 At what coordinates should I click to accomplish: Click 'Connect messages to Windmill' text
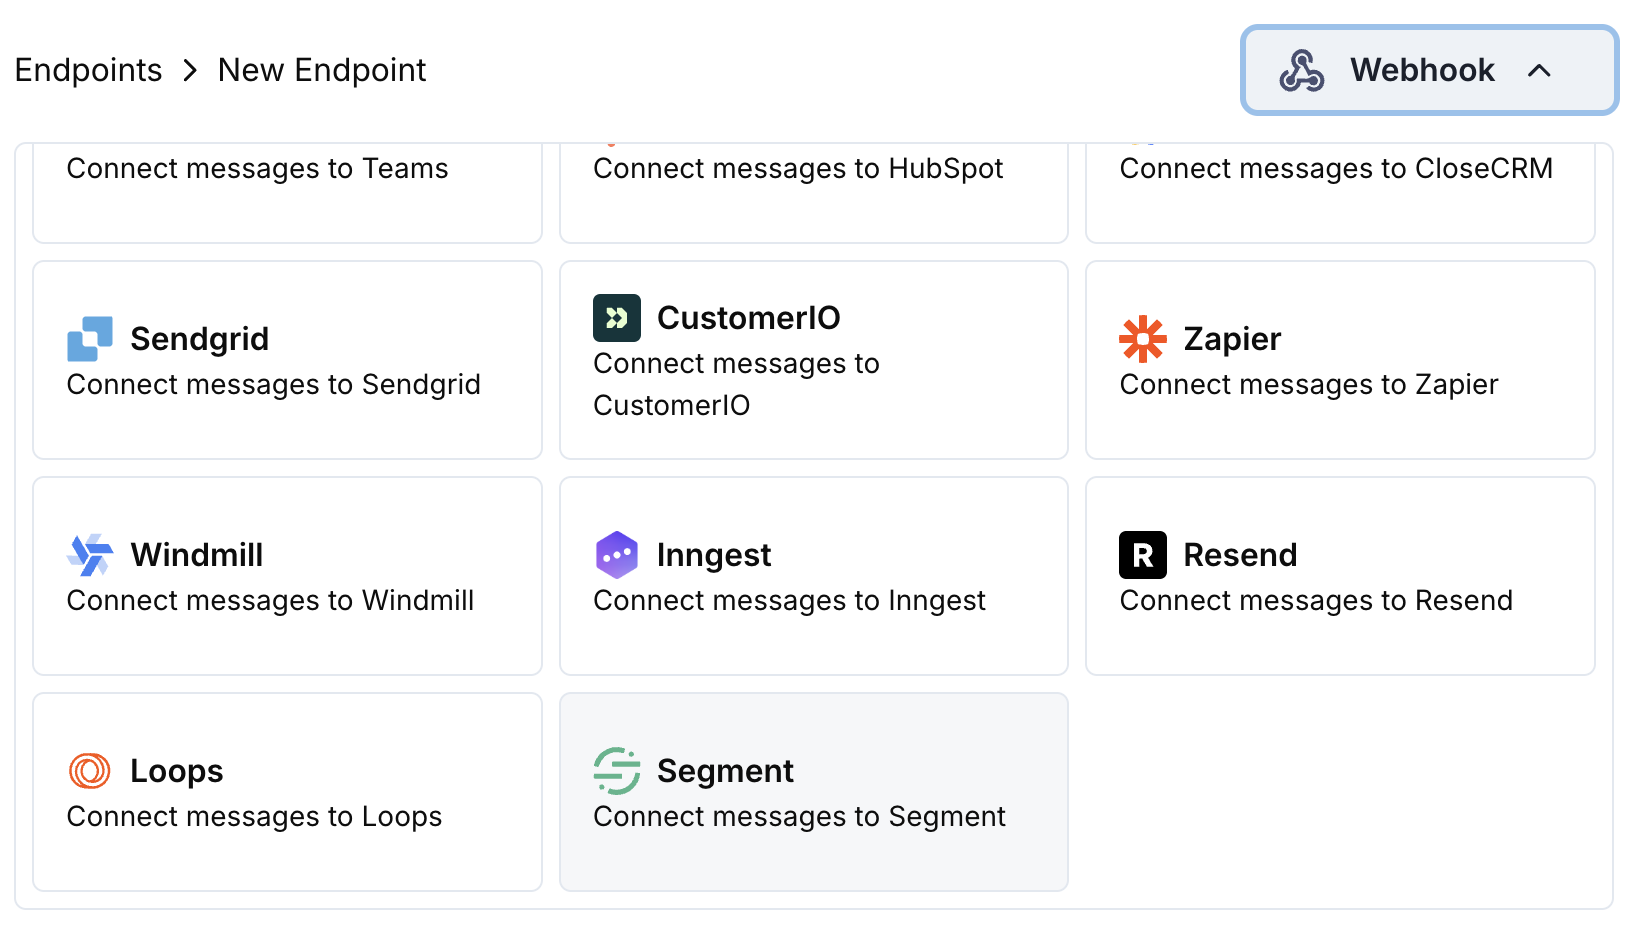click(x=270, y=601)
